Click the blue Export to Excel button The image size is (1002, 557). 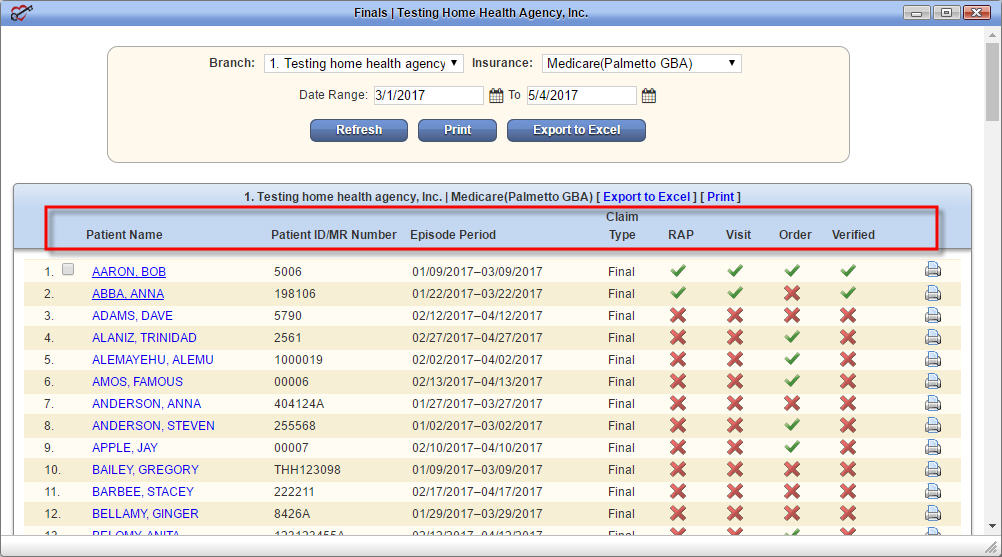click(x=576, y=130)
